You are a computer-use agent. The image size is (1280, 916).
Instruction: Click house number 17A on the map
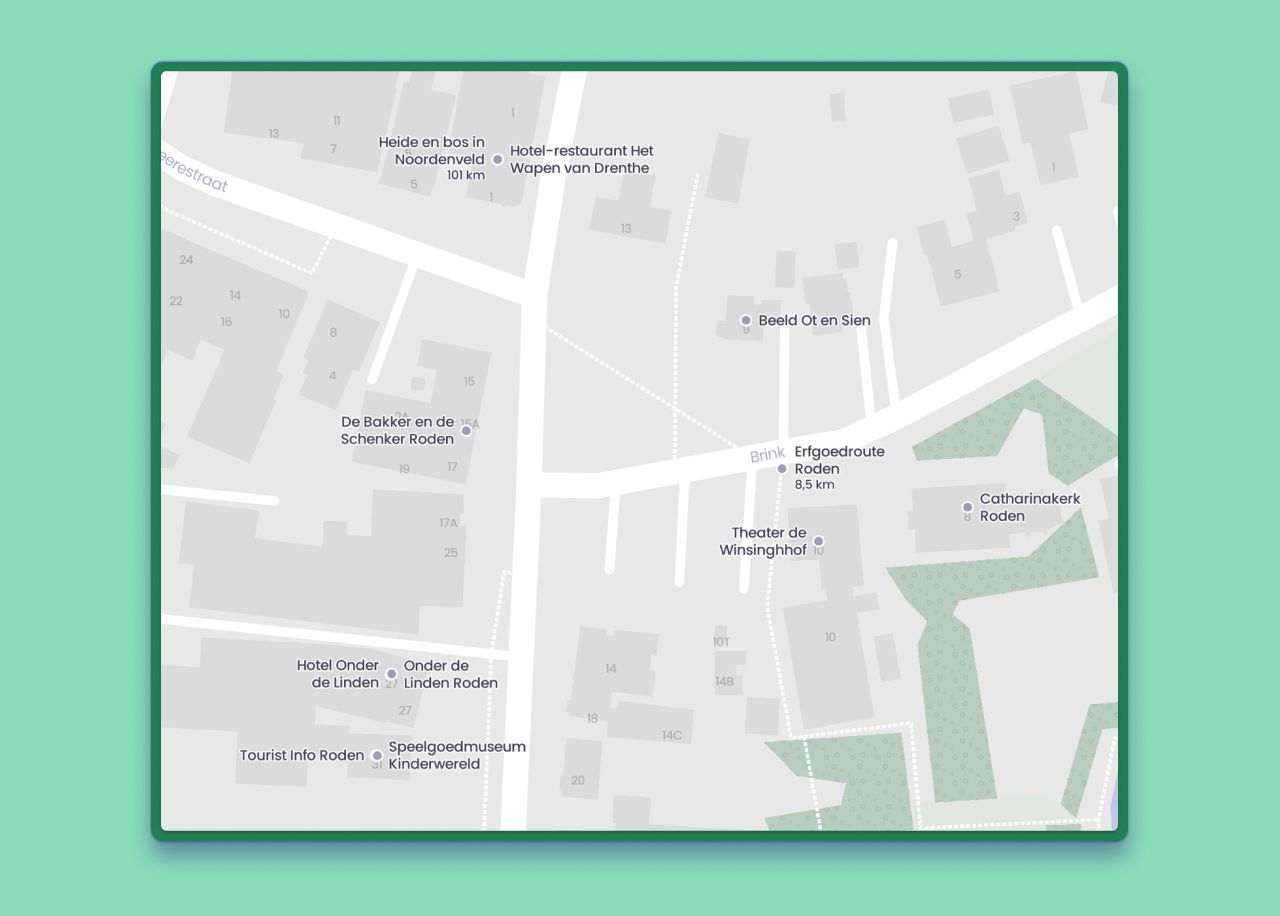[x=448, y=523]
